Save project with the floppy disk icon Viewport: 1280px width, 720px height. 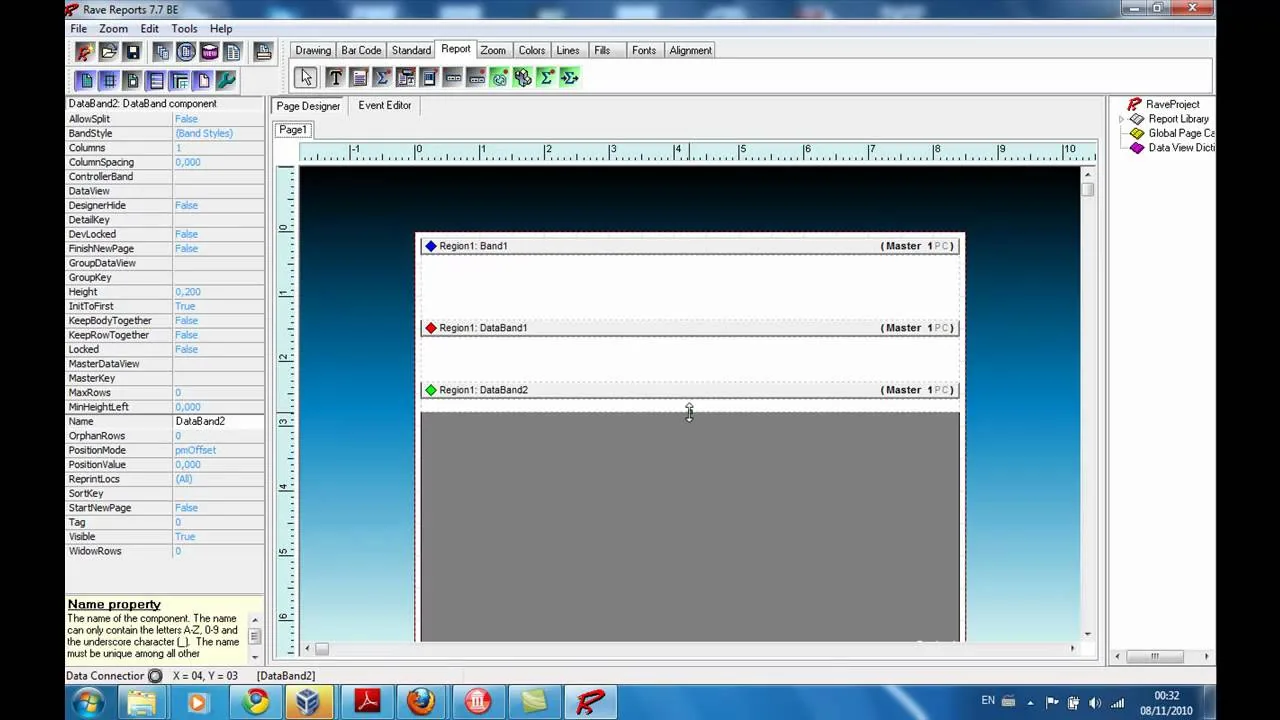132,52
